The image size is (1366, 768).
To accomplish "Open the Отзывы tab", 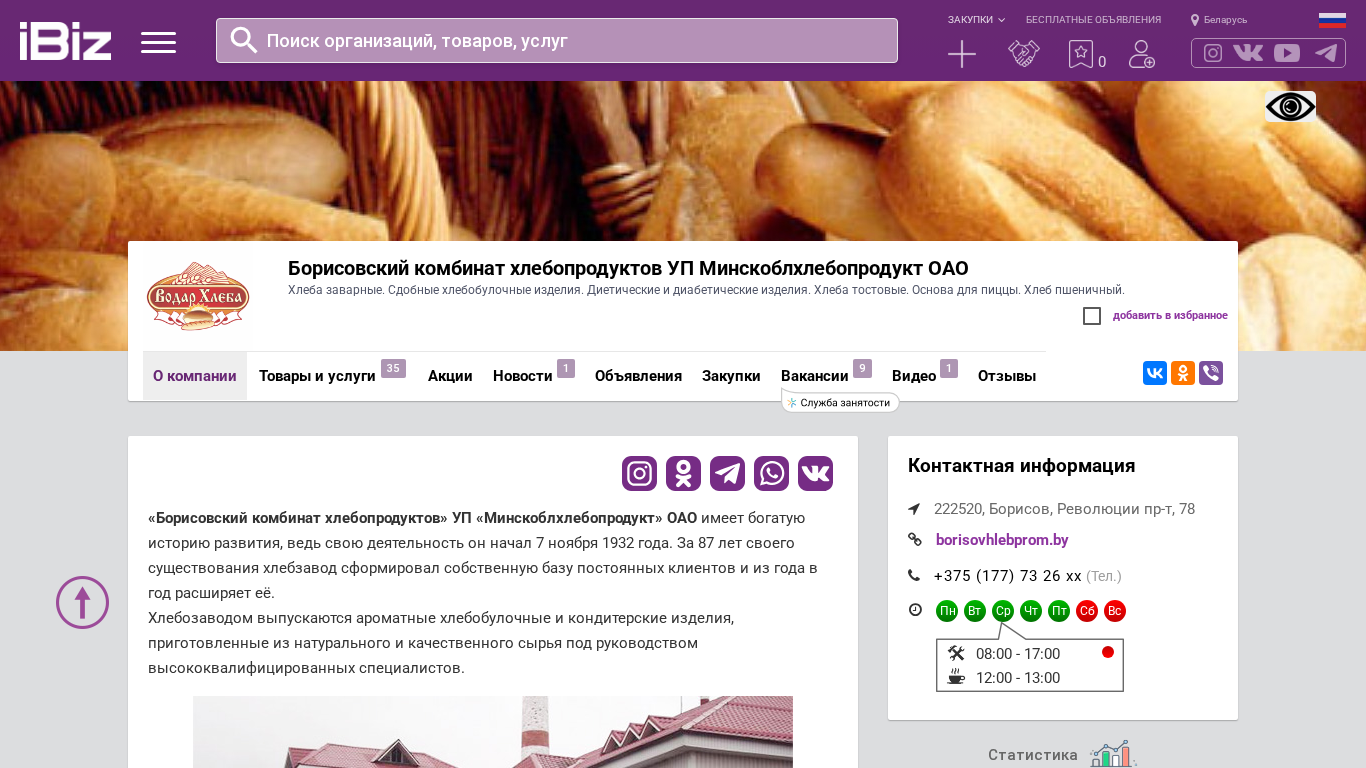I will [1007, 376].
